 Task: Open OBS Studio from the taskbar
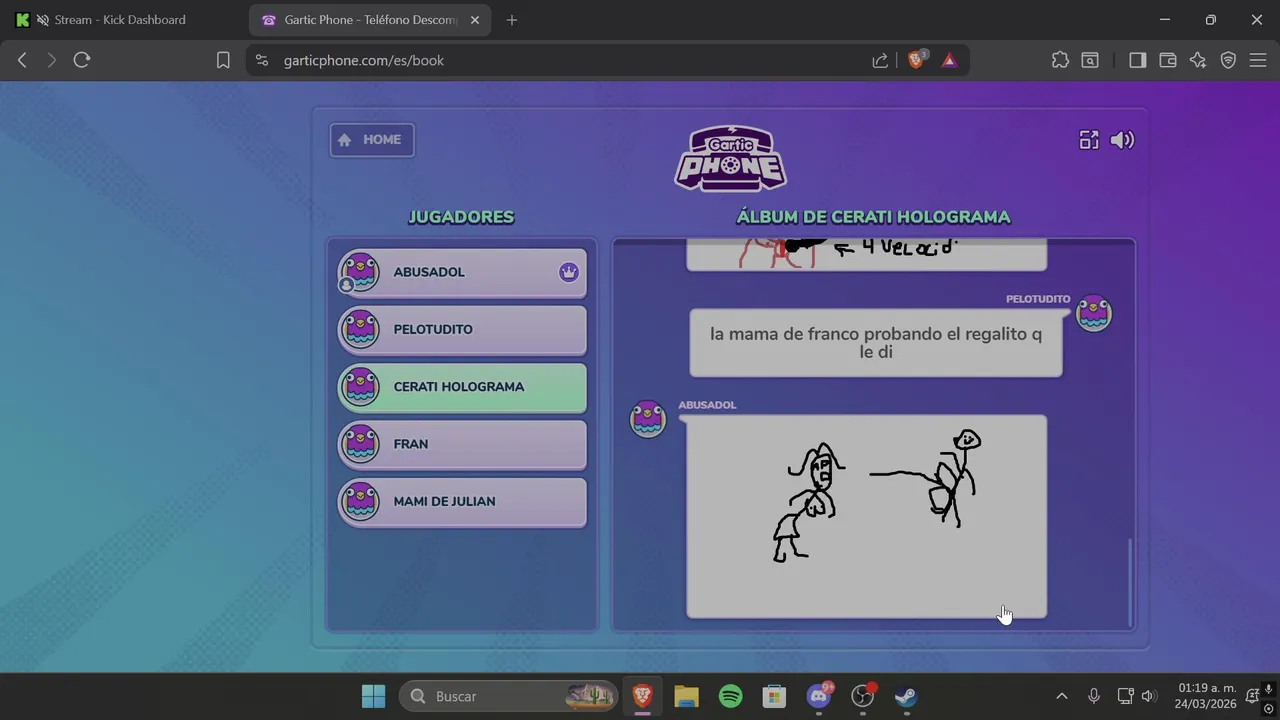pyautogui.click(x=863, y=696)
